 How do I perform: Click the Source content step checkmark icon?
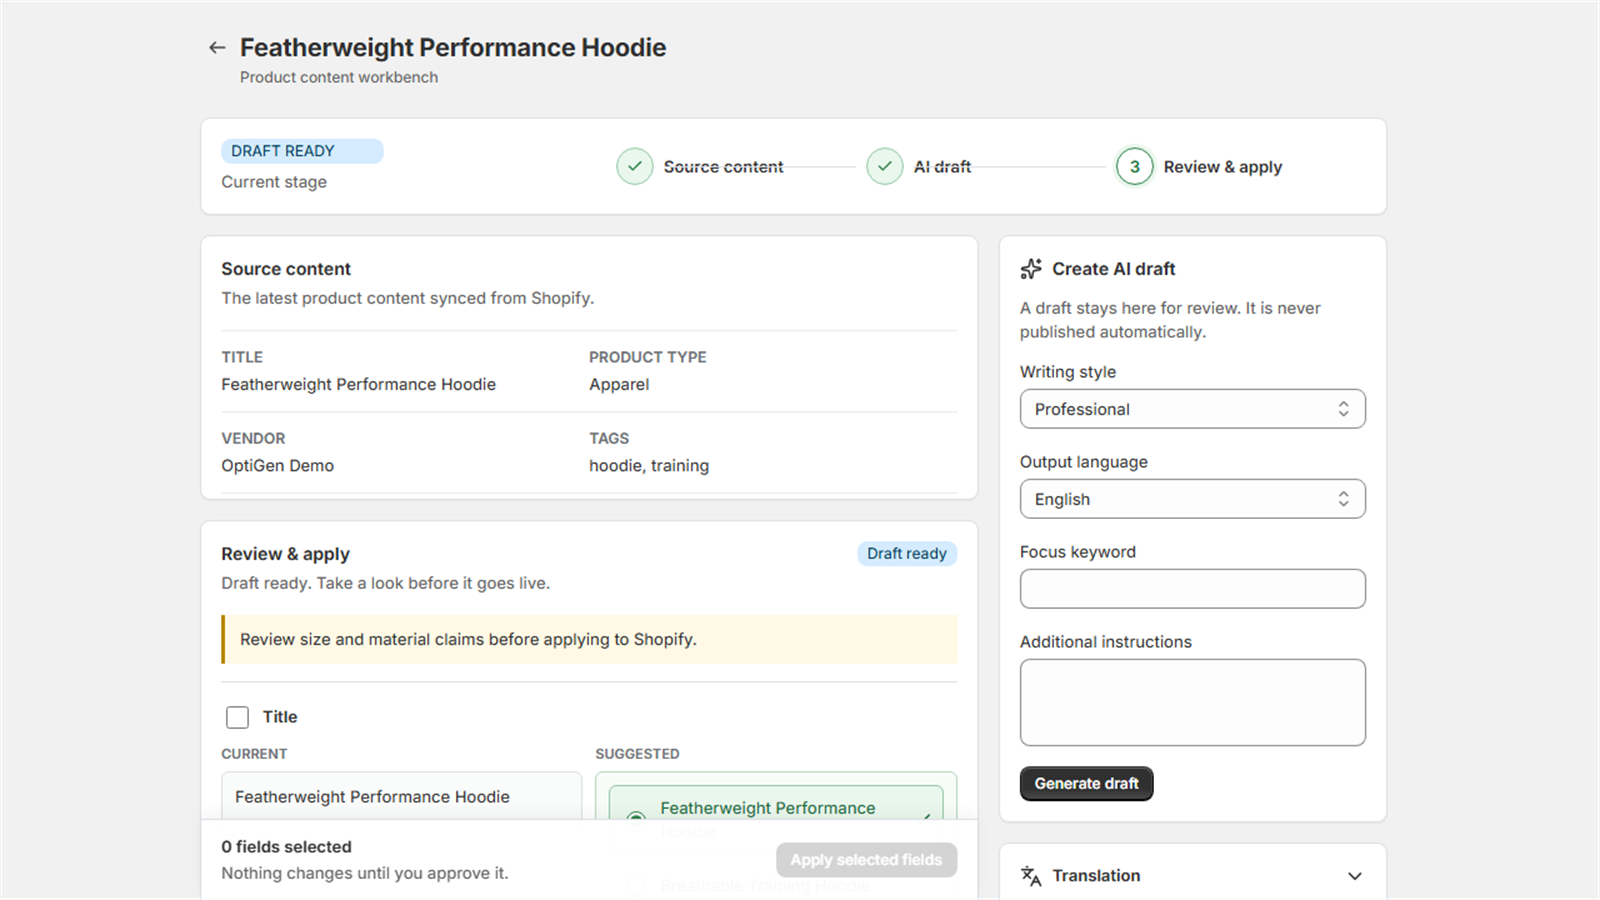635,167
